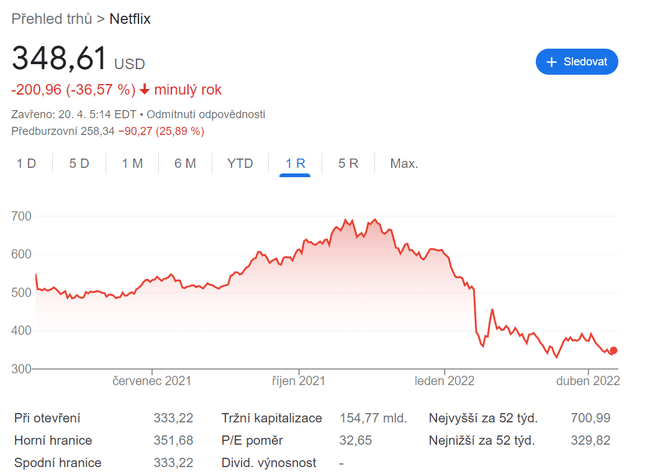Image resolution: width=650 pixels, height=476 pixels.
Task: Show the Max. chart range
Action: coord(404,163)
